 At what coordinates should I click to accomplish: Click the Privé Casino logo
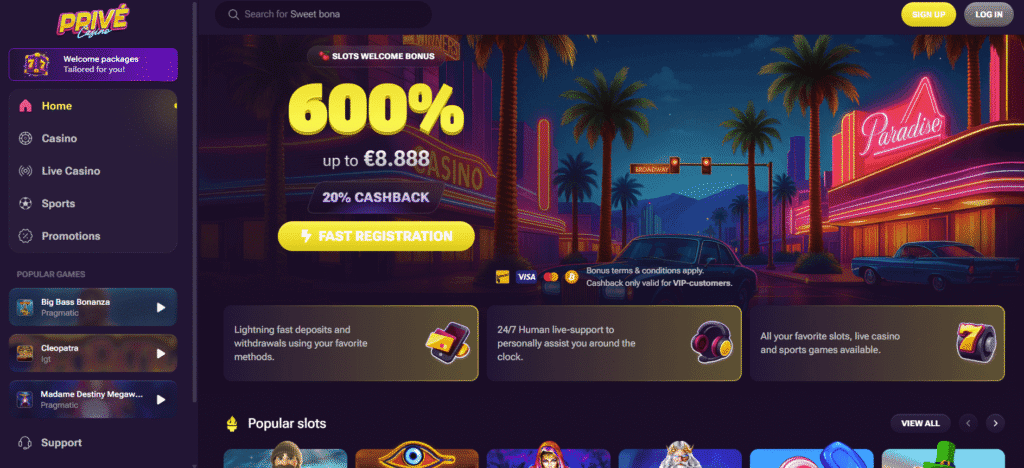93,21
